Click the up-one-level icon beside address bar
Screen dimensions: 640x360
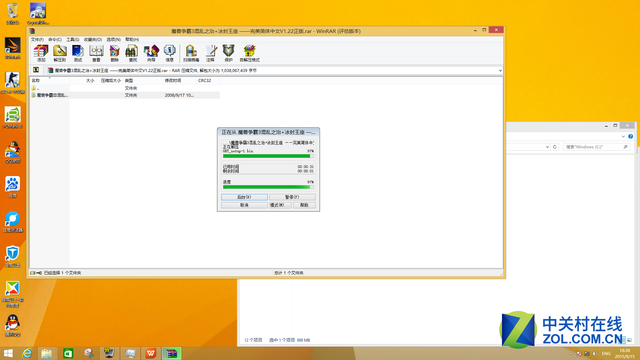(36, 70)
